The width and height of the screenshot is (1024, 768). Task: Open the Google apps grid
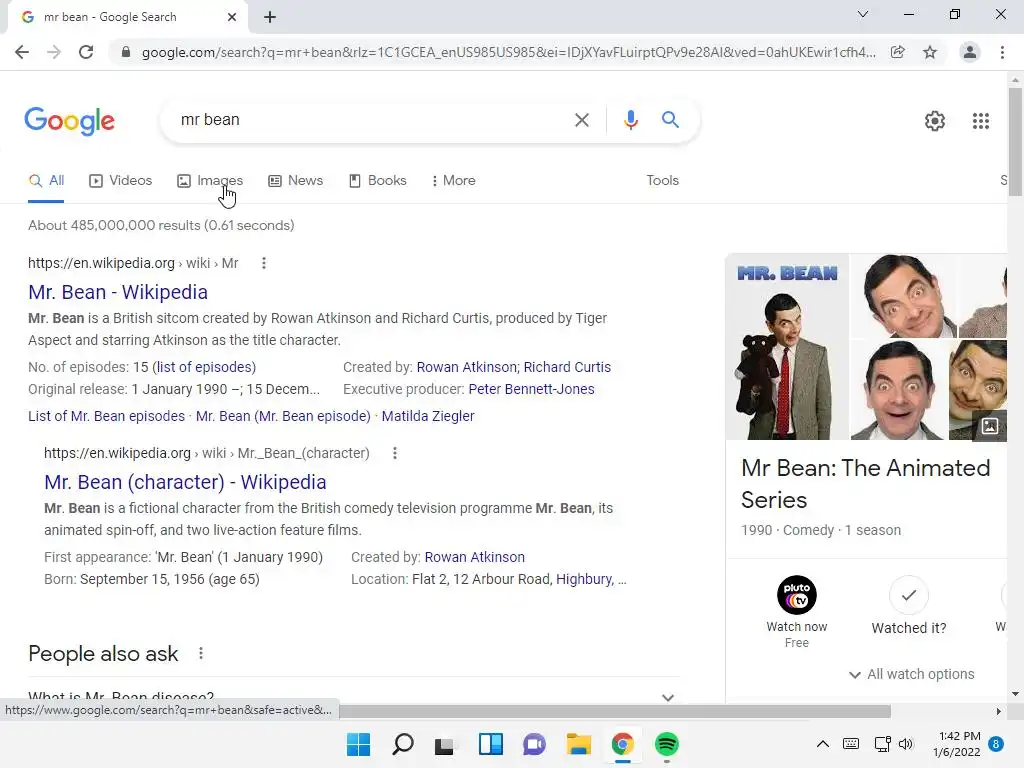[x=980, y=121]
